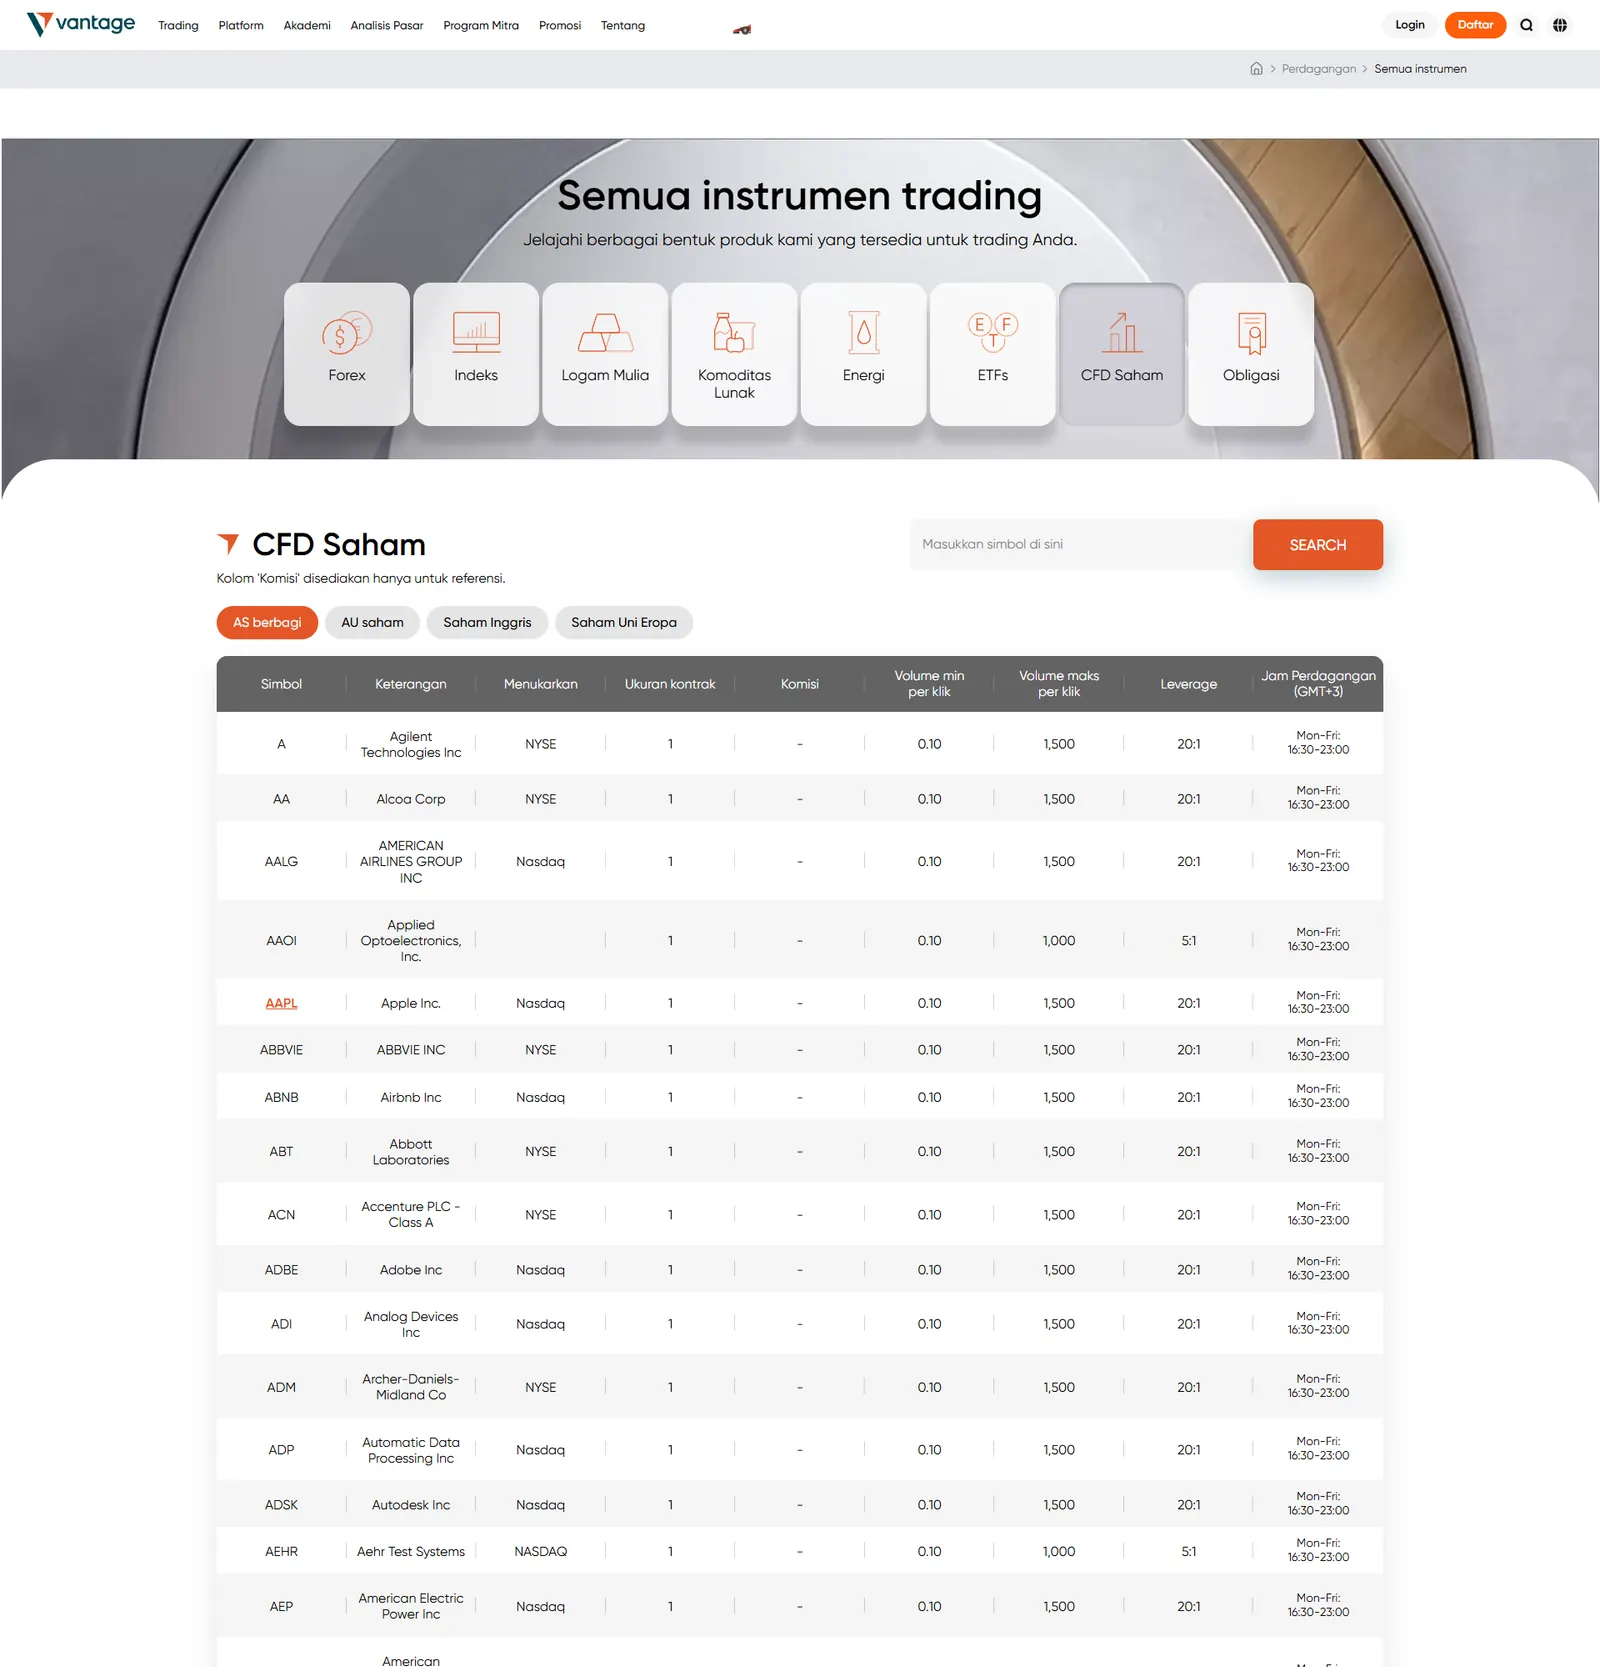Viewport: 1600px width, 1667px height.
Task: Open the Promosi menu
Action: click(x=560, y=25)
